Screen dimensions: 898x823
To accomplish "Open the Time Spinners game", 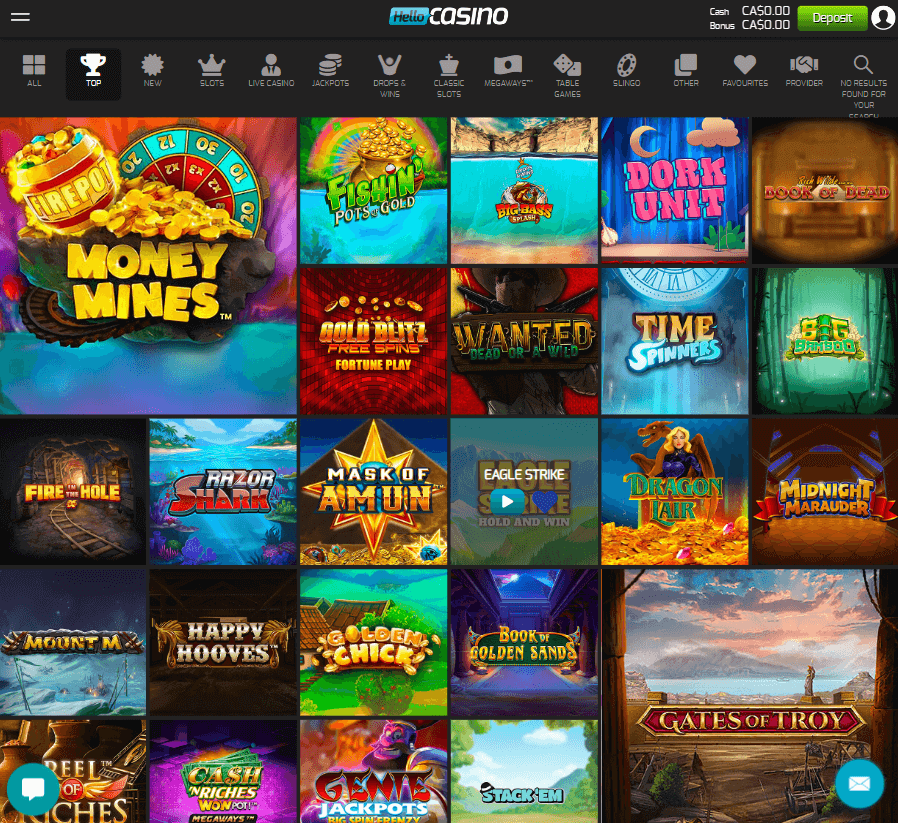I will (x=675, y=341).
